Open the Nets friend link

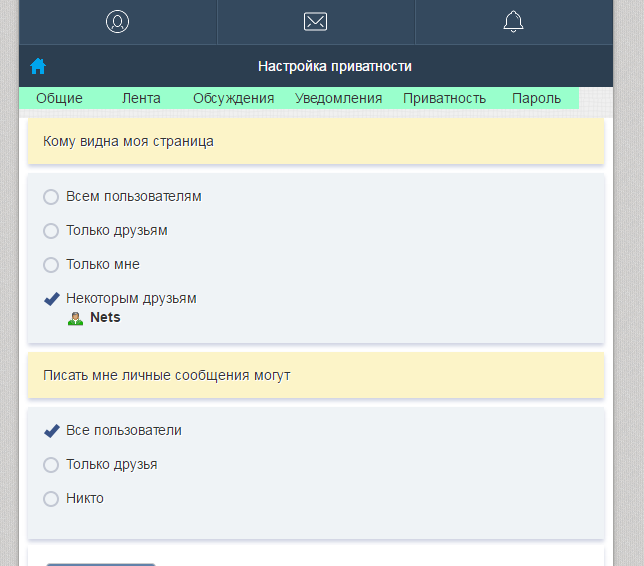[x=105, y=318]
